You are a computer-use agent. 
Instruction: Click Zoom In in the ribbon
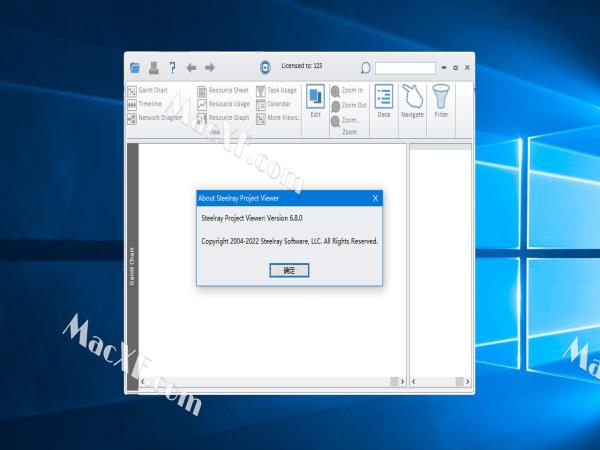pos(347,90)
